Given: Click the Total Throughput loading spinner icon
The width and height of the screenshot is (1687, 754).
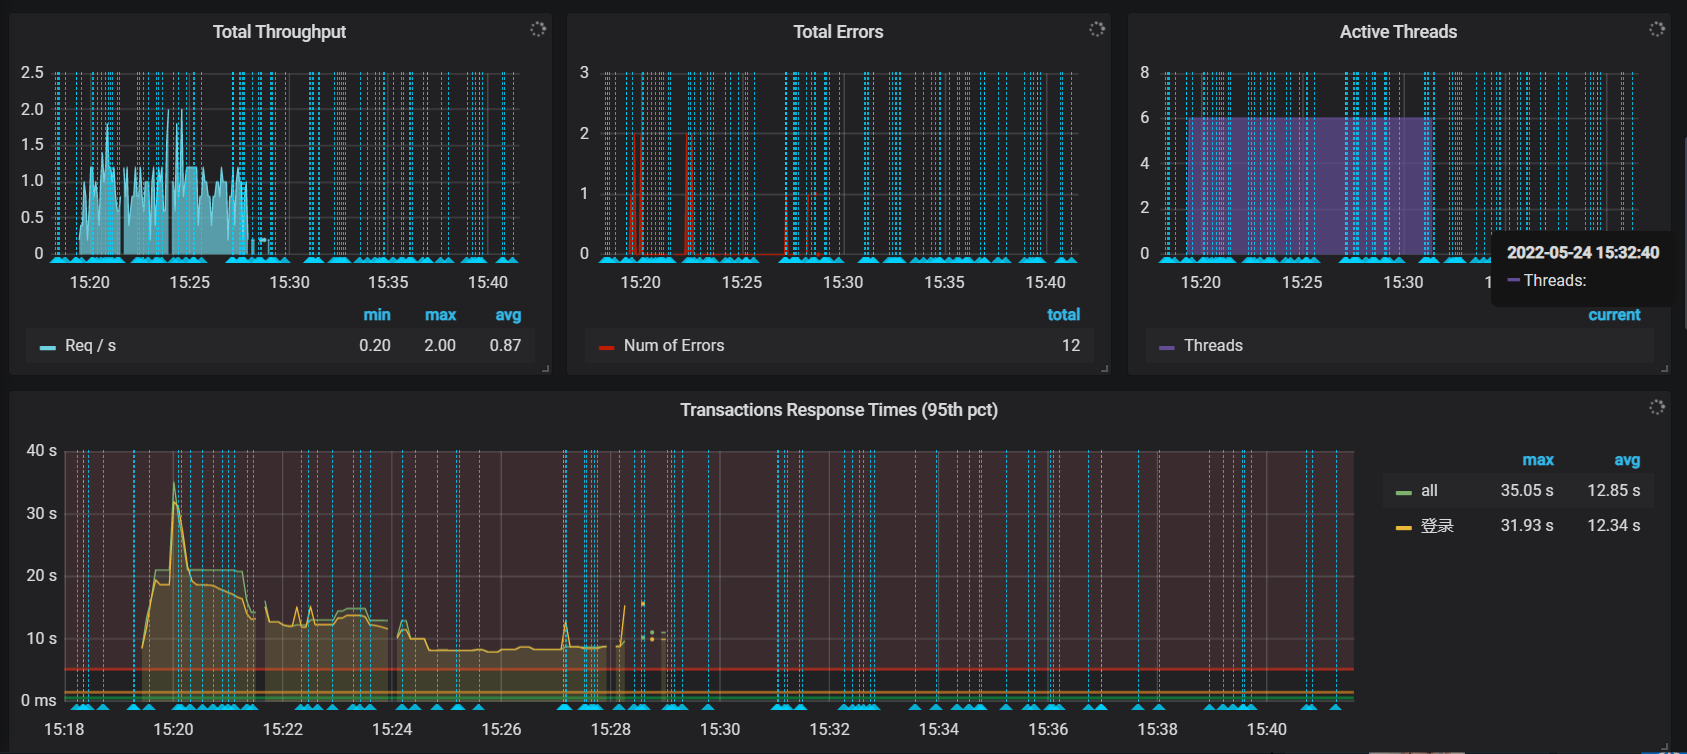Looking at the screenshot, I should pos(538,29).
